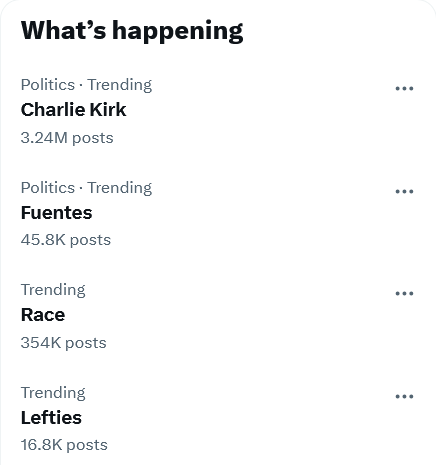Click Politics · Trending label above Fuentes

86,188
